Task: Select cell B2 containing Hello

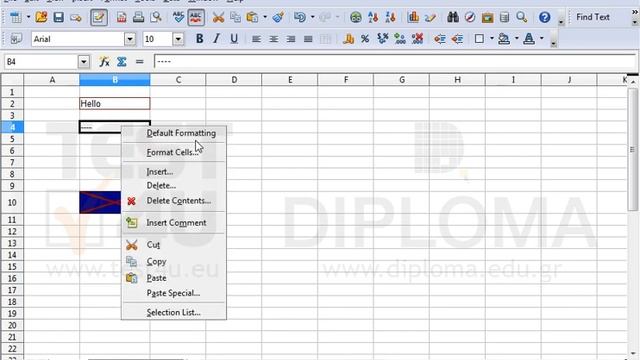Action: (x=115, y=104)
